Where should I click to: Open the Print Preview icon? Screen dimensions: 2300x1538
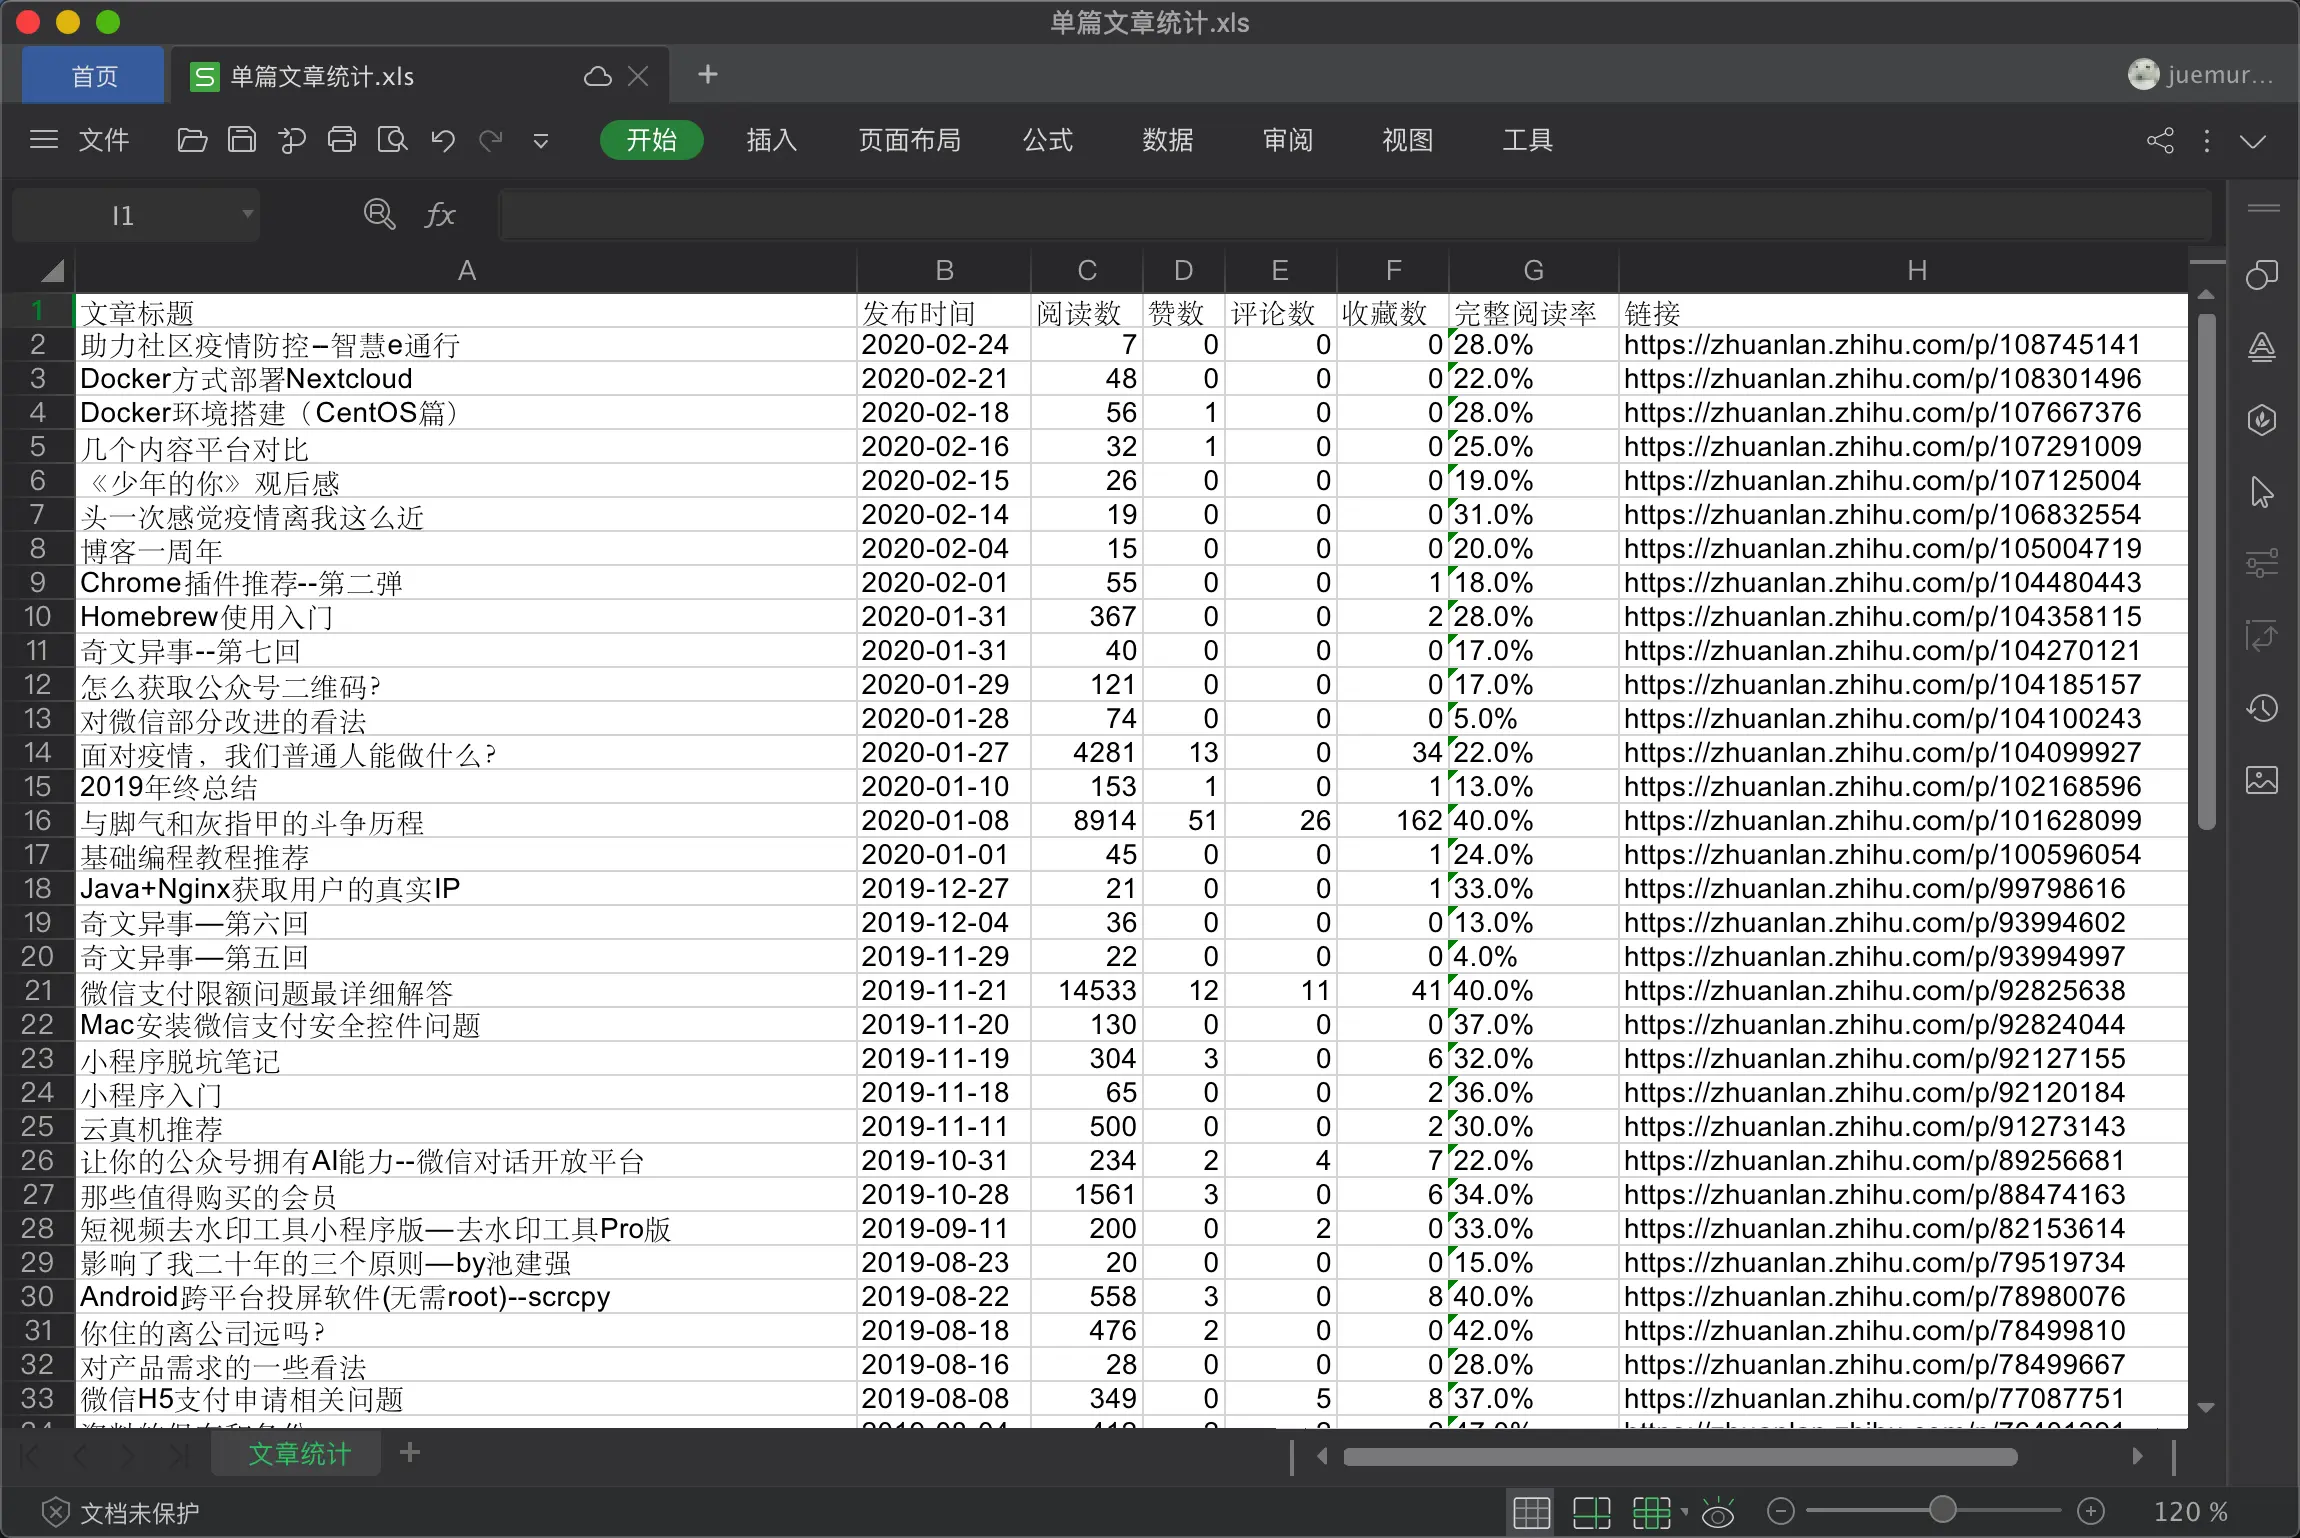[x=392, y=140]
